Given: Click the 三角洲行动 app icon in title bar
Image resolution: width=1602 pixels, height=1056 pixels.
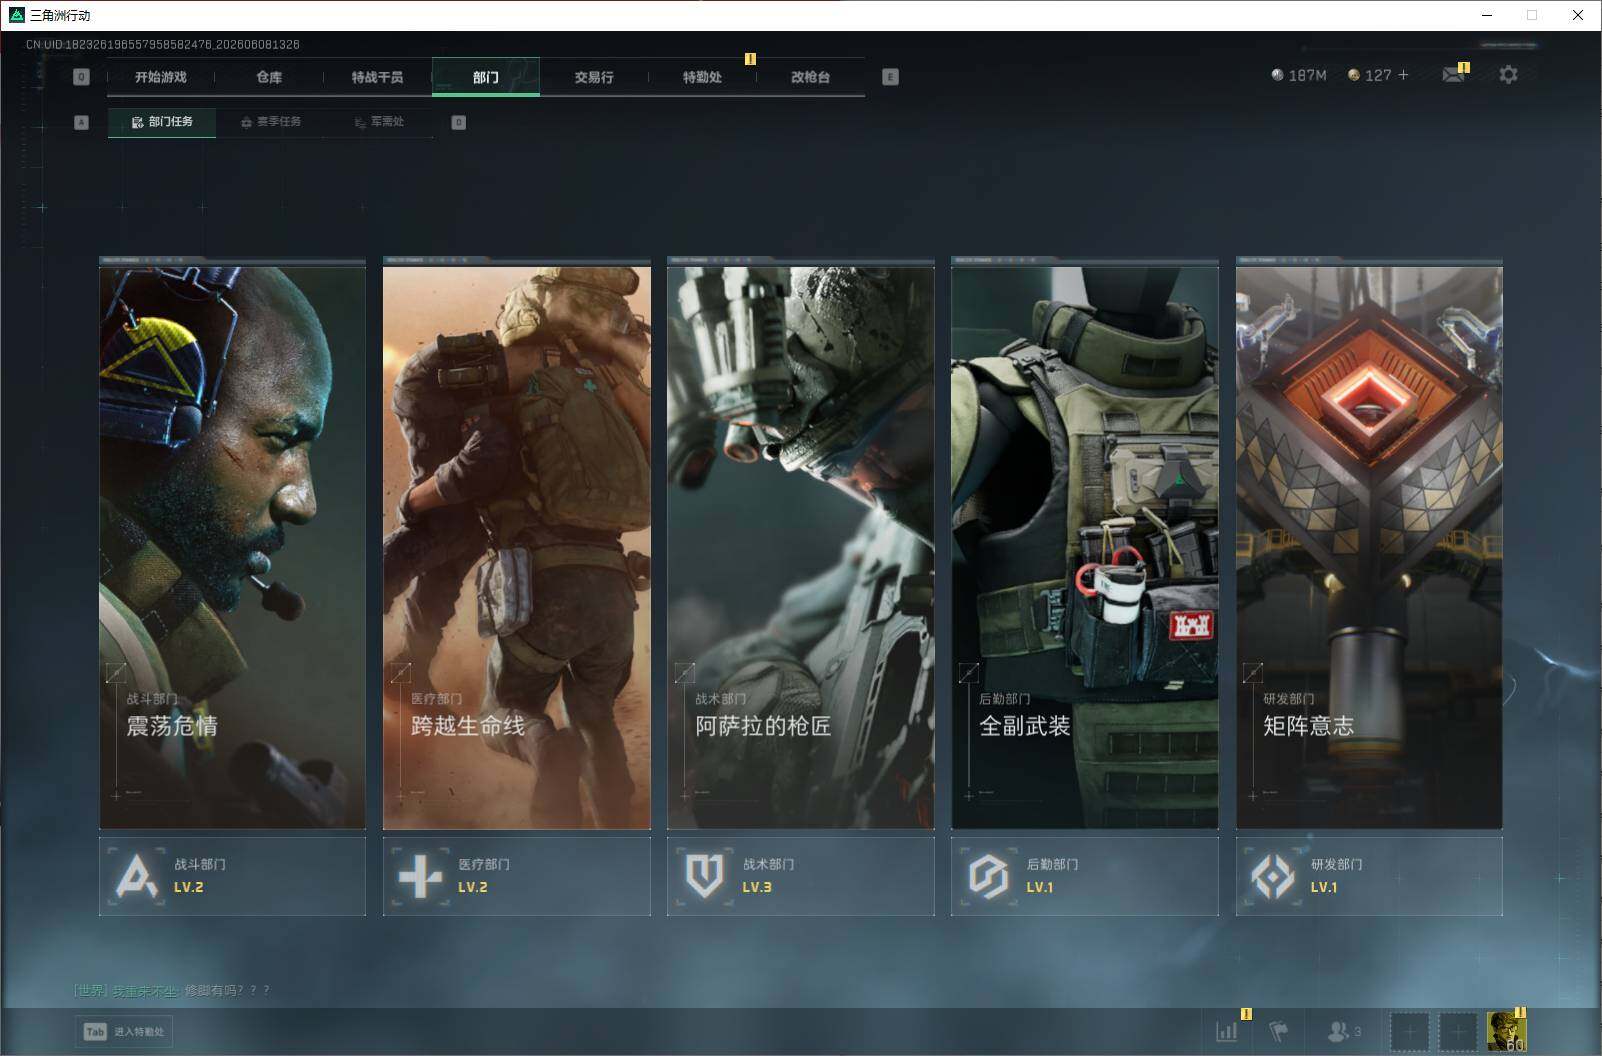Looking at the screenshot, I should click(x=16, y=15).
